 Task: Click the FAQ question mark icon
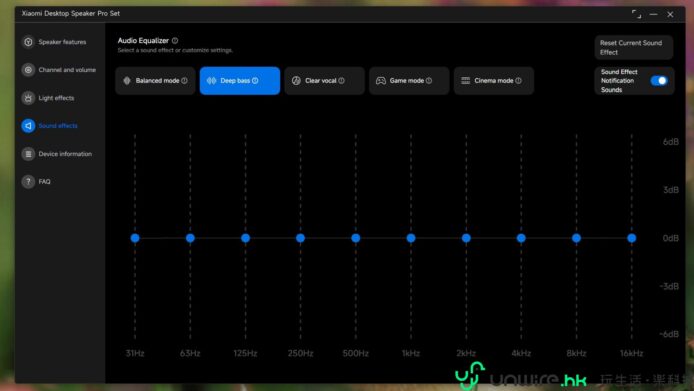click(28, 182)
